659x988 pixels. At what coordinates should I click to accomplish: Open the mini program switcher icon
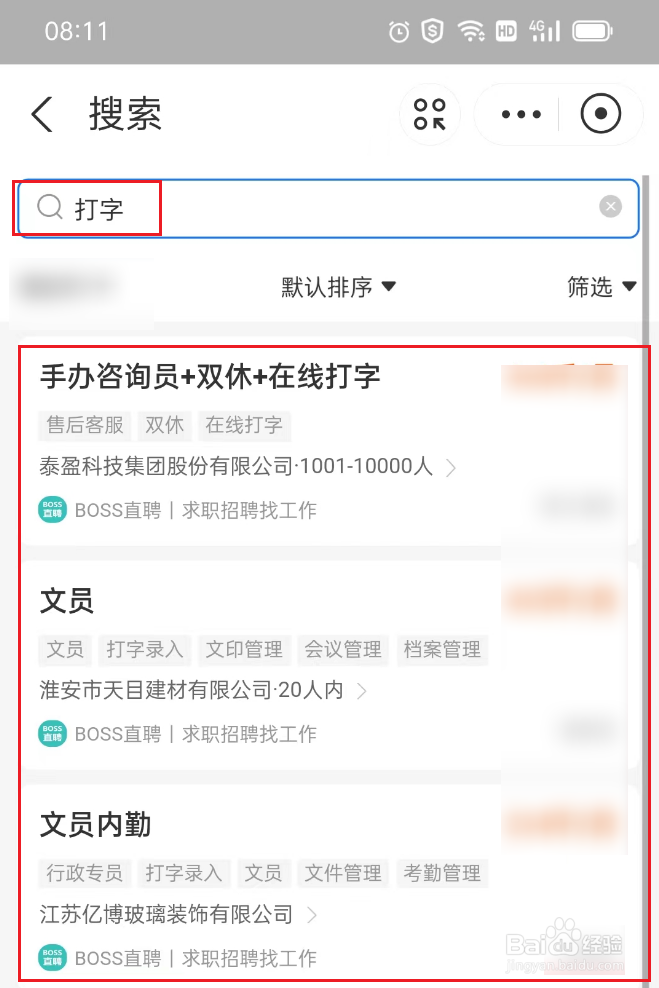(x=430, y=114)
